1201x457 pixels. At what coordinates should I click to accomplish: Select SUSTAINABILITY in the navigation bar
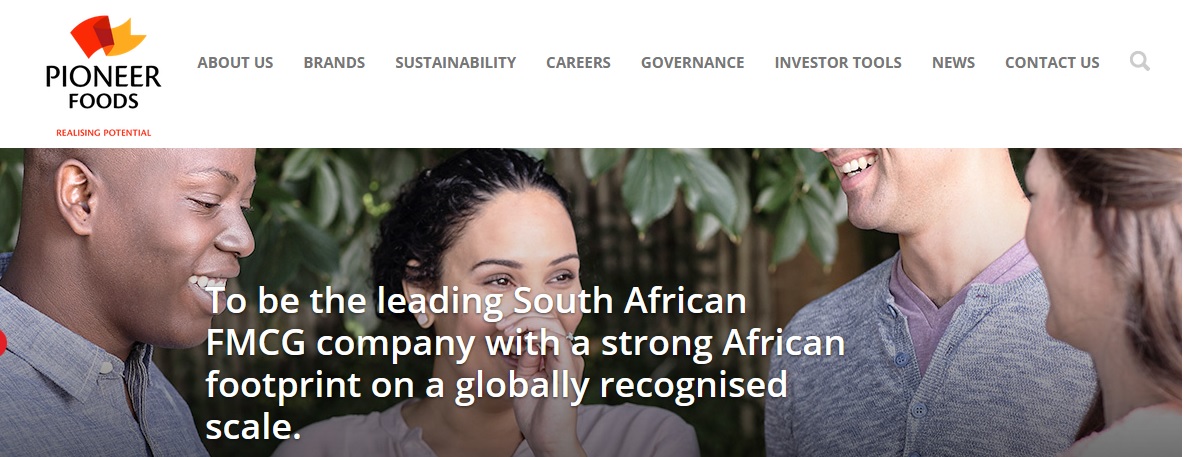(455, 62)
